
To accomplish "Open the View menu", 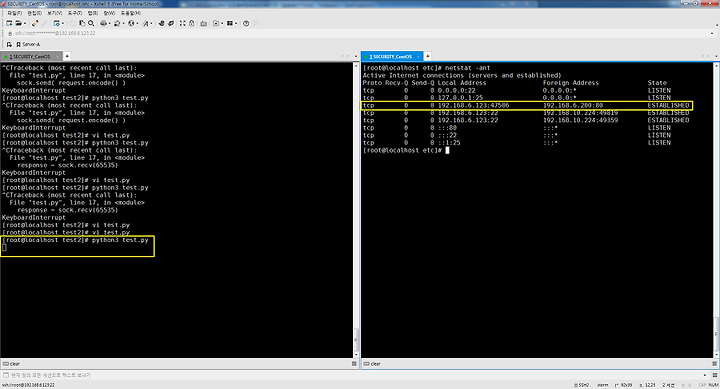I will pyautogui.click(x=55, y=13).
